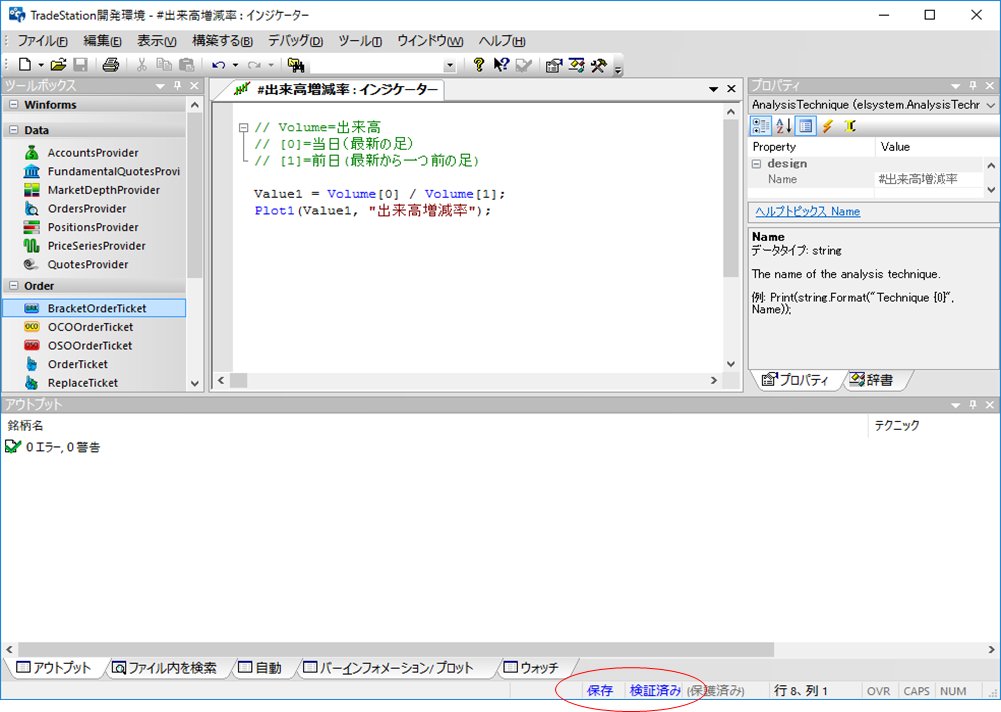The height and width of the screenshot is (712, 1001).
Task: Toggle Categorized view in properties
Action: point(760,126)
